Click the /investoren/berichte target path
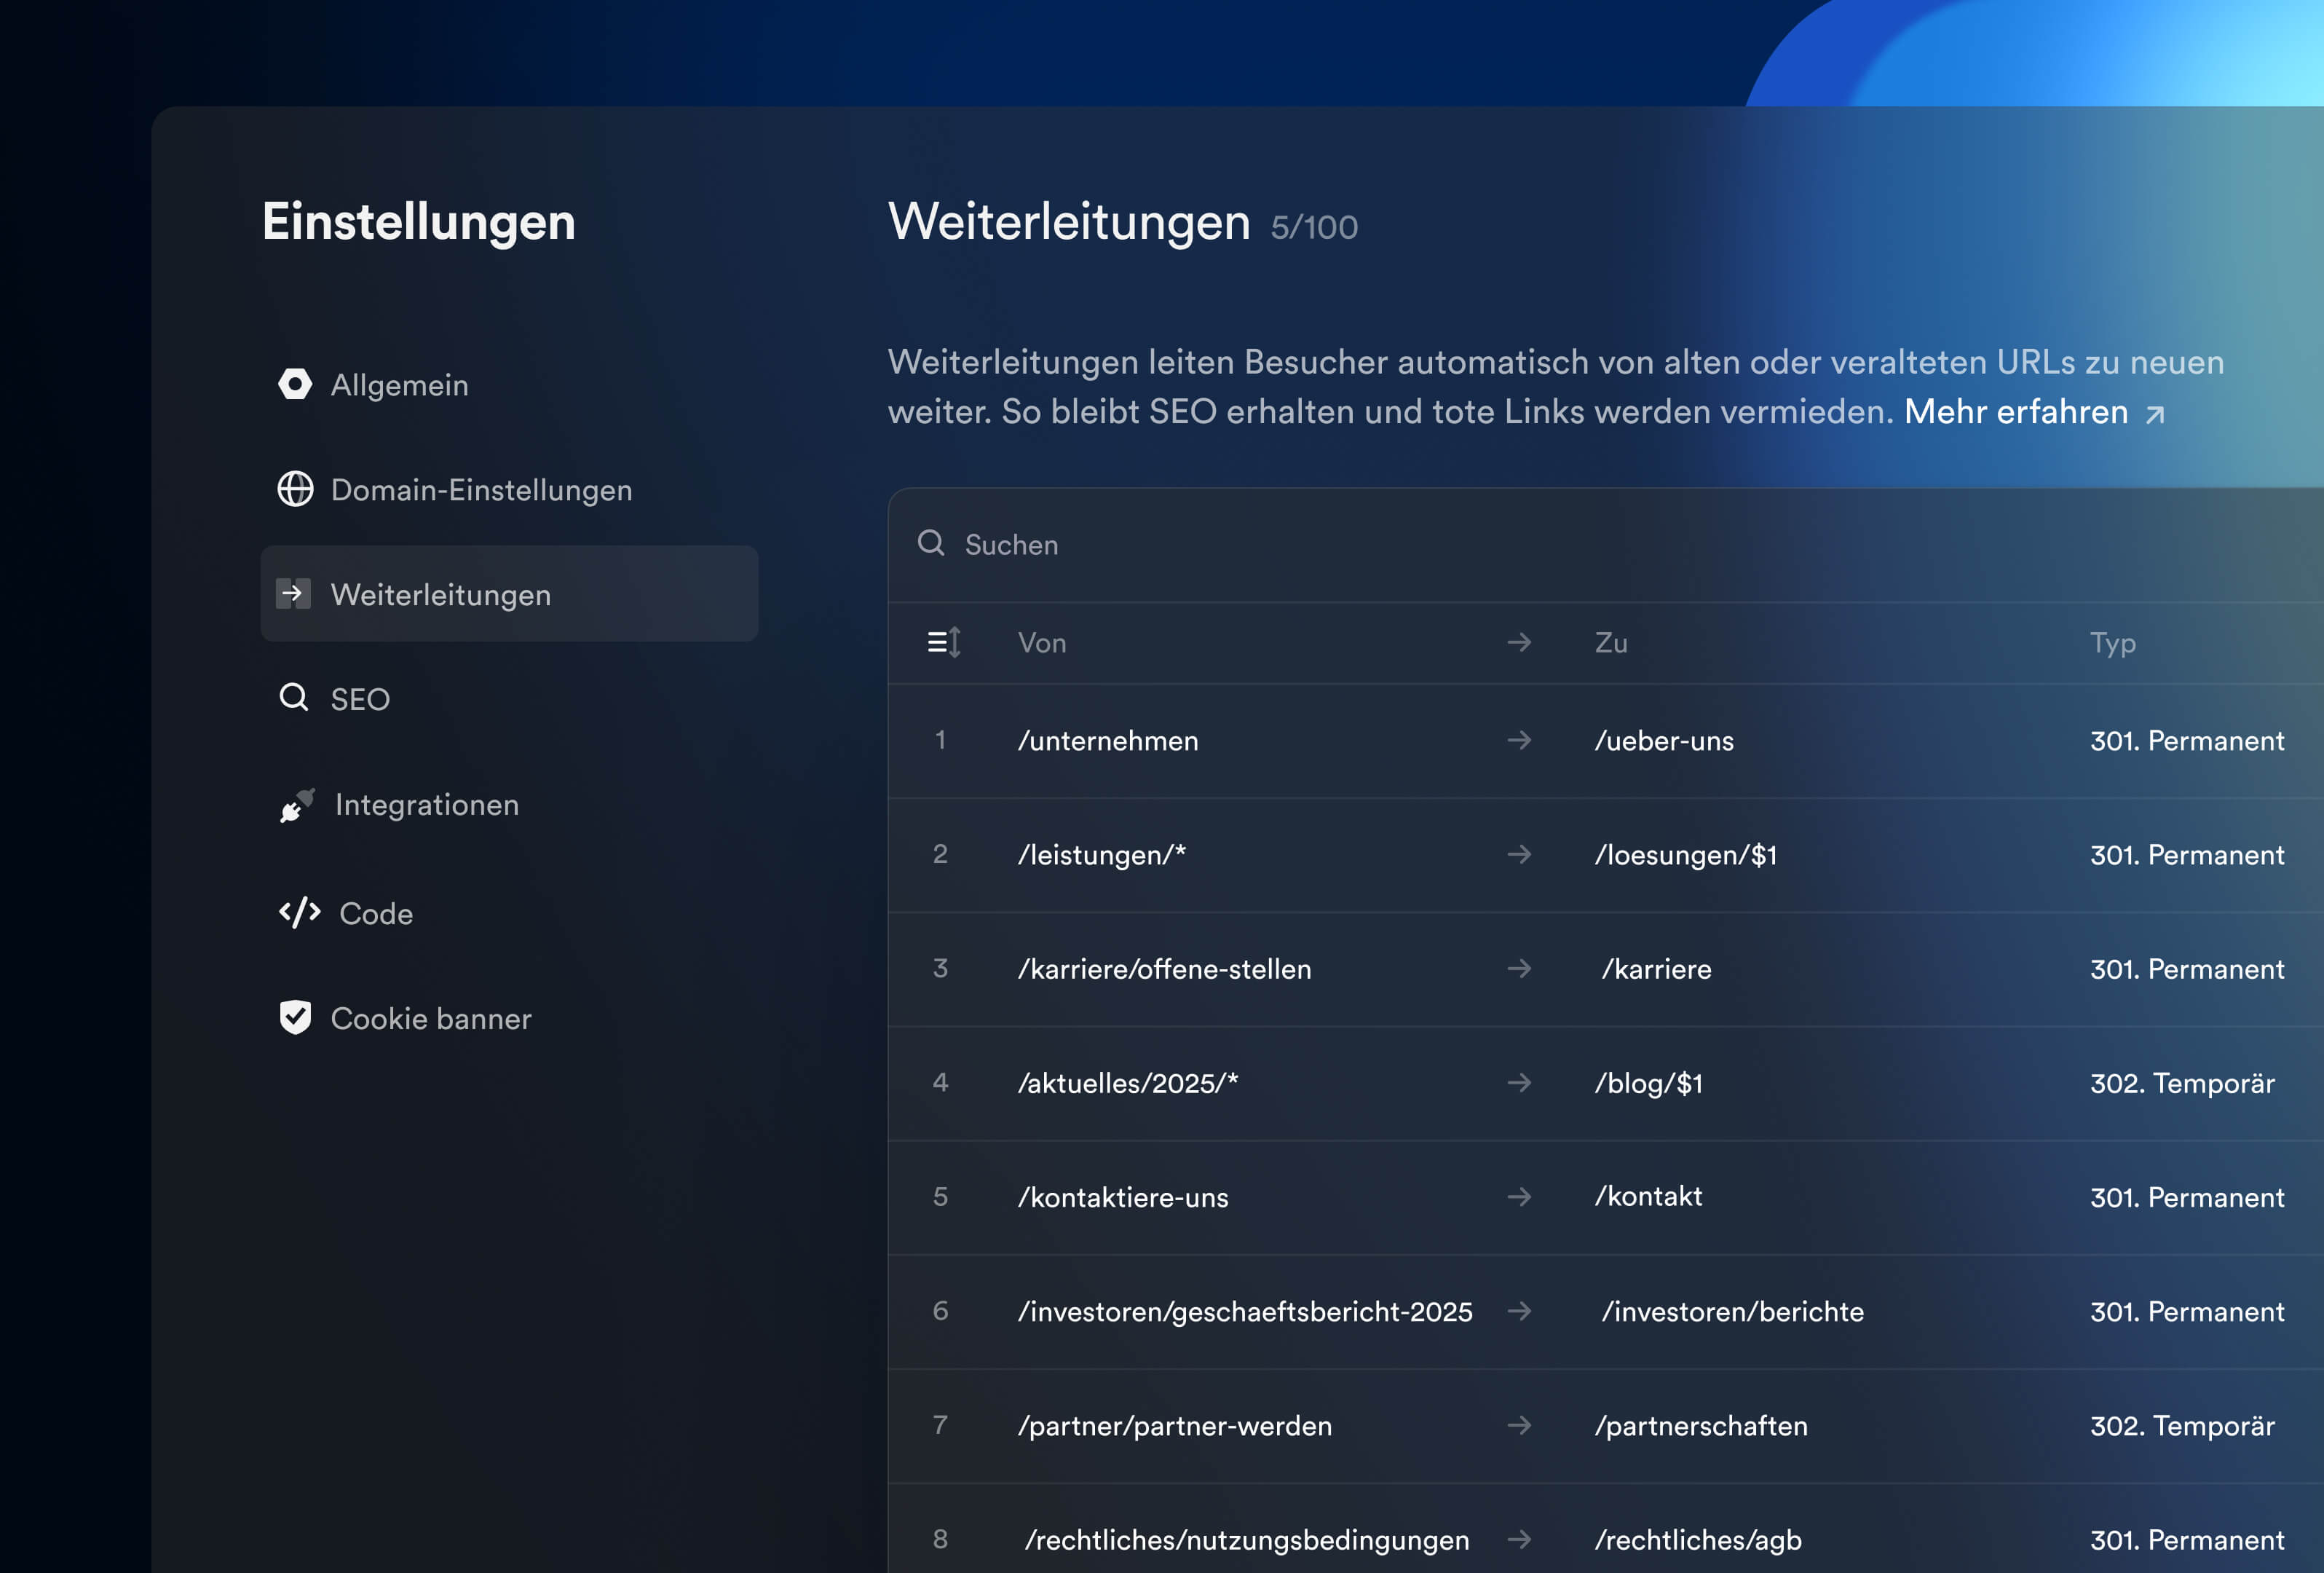This screenshot has height=1573, width=2324. [1733, 1311]
